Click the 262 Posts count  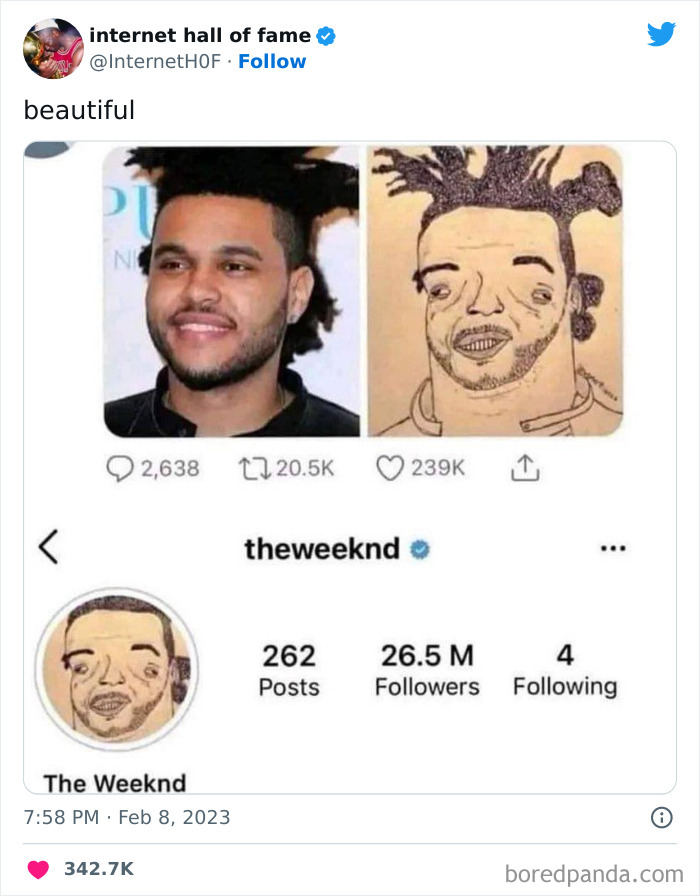289,670
